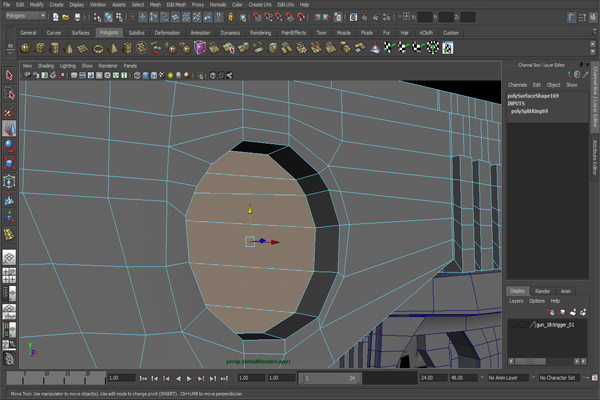Click the time slider at frame 10
Screen dimensions: 600x400
46,378
